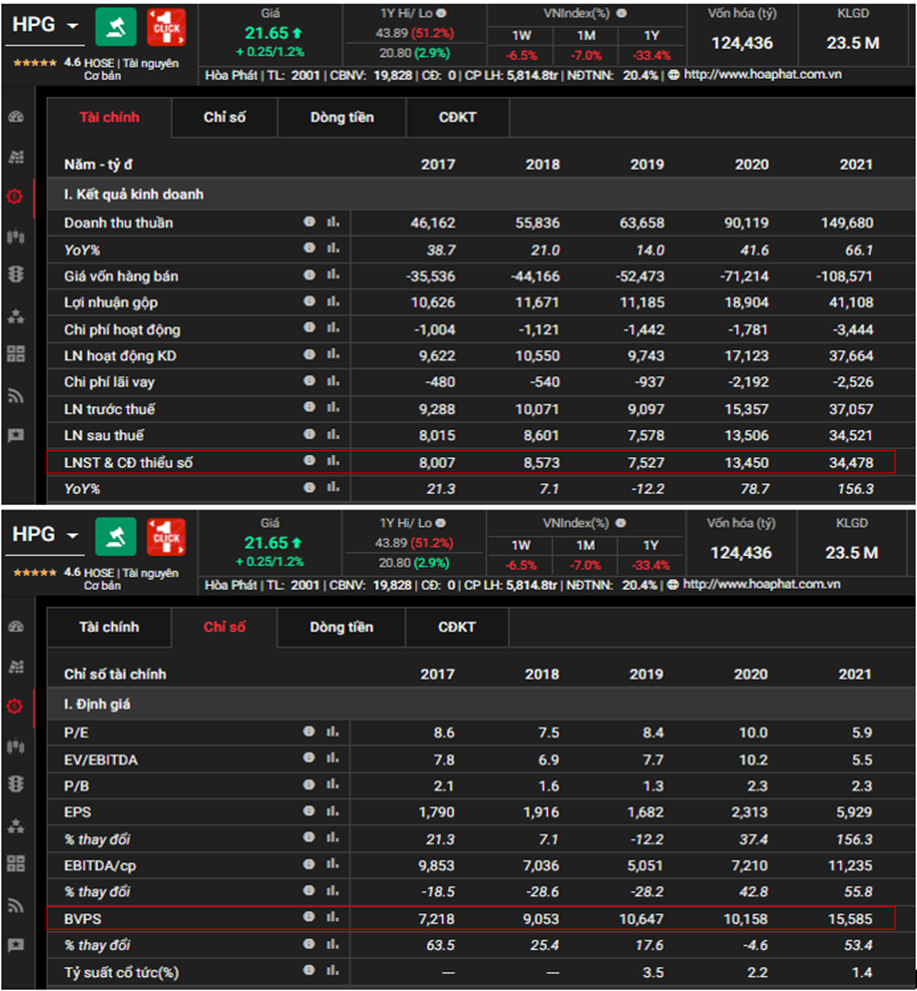Click the red 1-Click order icon above the Định giá table
917x991 pixels.
point(166,537)
